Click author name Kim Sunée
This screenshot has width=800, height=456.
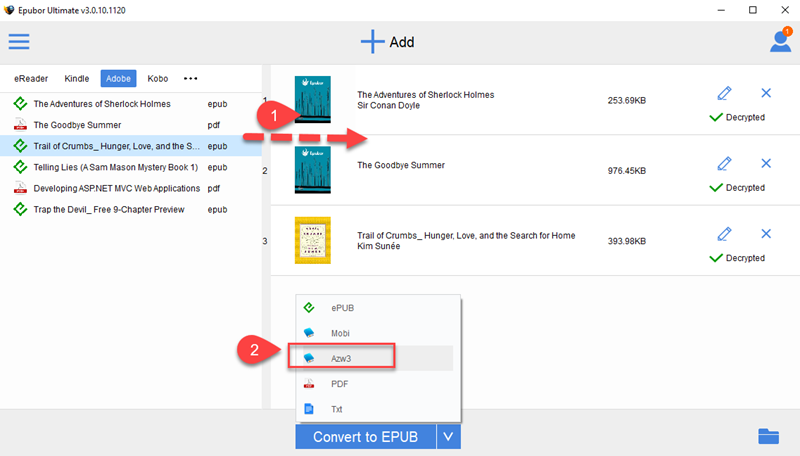[x=378, y=246]
